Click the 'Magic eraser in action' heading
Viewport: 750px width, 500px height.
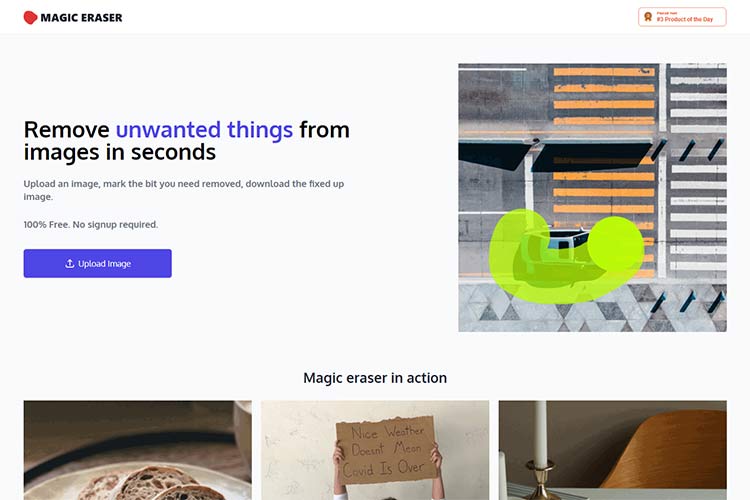(x=375, y=378)
